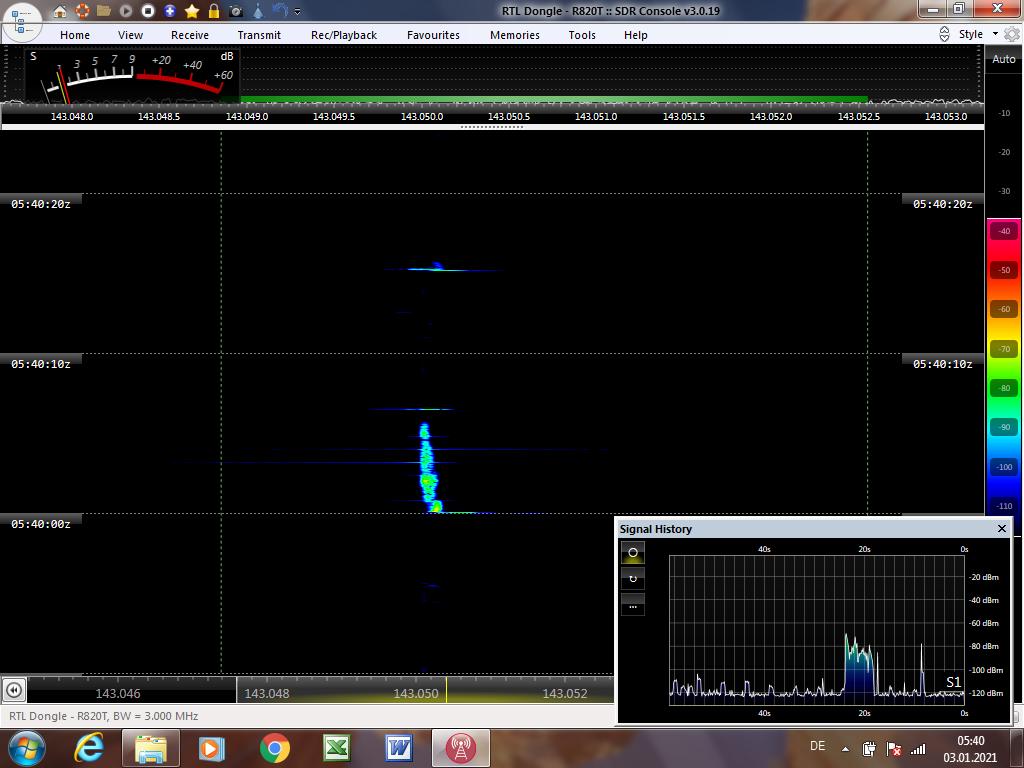Click the DE language indicator
Viewport: 1024px width, 768px height.
coord(817,746)
